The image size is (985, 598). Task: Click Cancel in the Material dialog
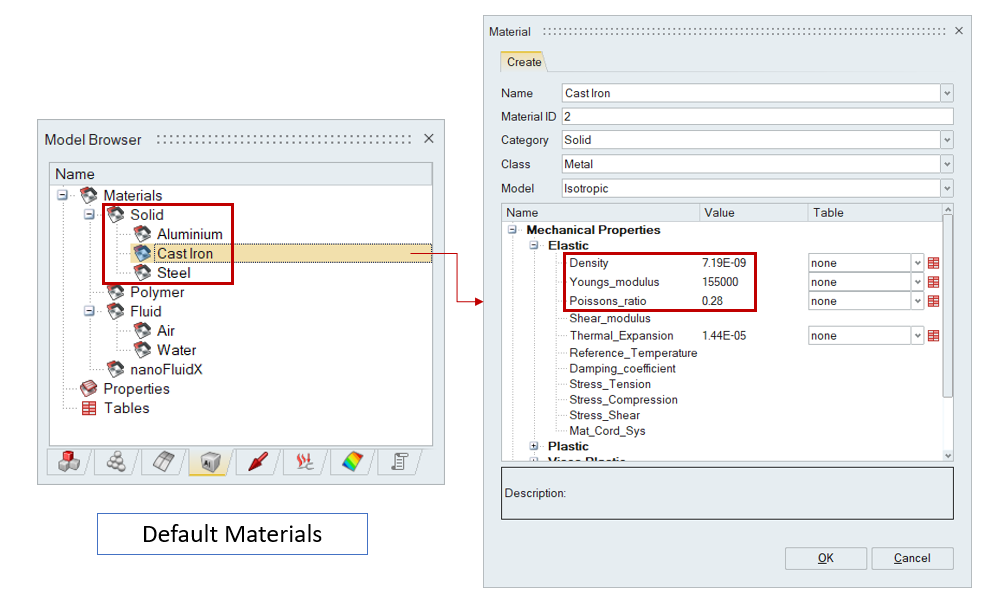coord(911,558)
